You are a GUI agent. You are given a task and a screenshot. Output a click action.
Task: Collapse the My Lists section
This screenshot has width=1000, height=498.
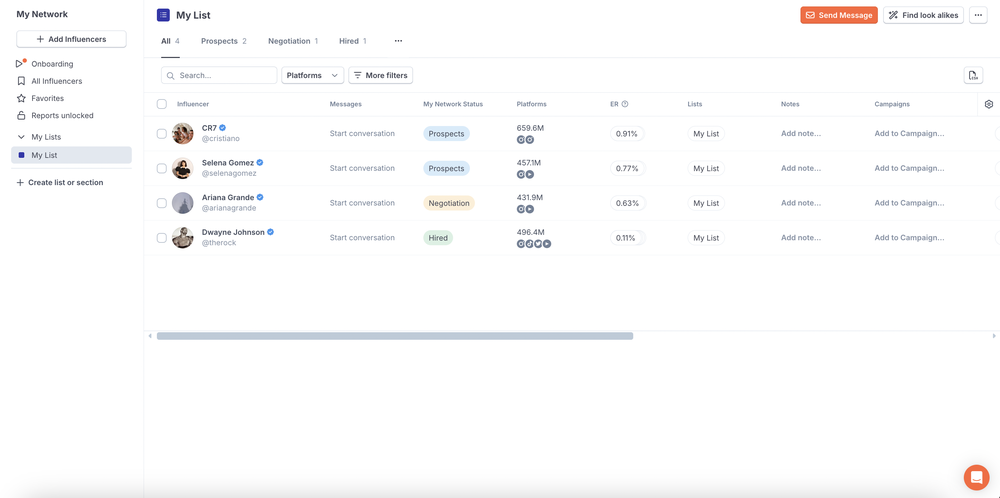click(21, 137)
